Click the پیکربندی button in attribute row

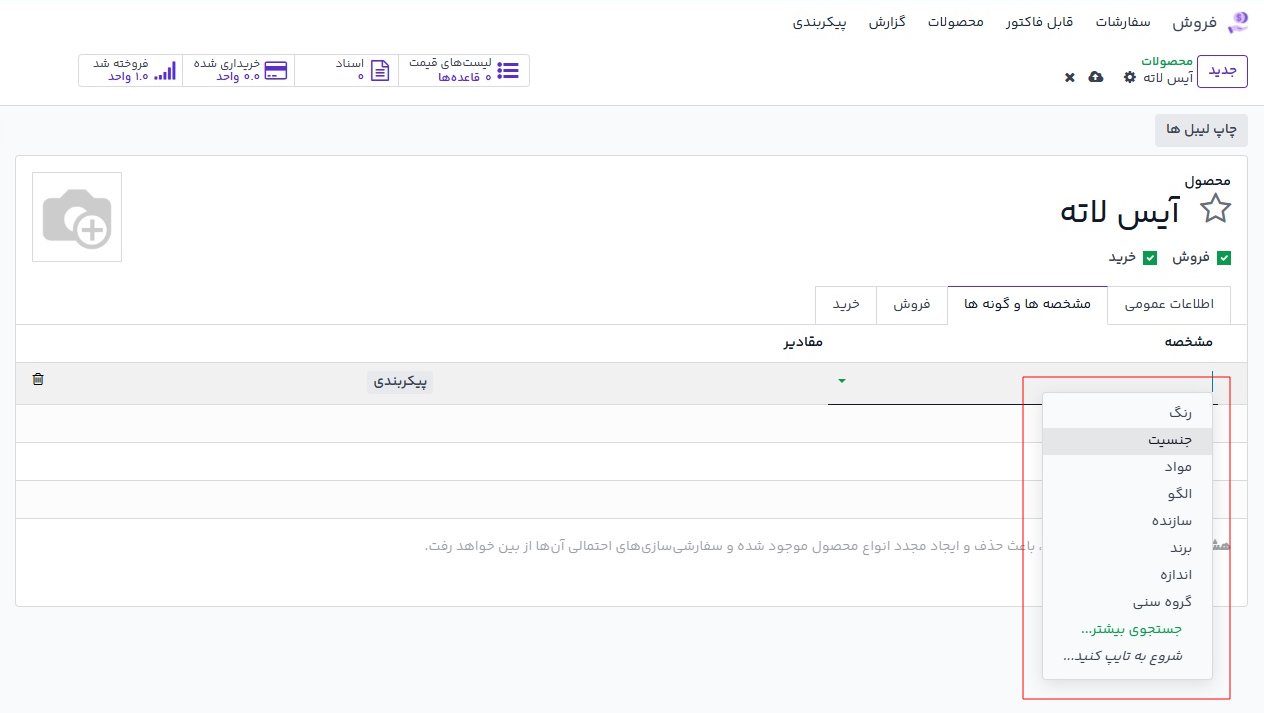point(400,381)
